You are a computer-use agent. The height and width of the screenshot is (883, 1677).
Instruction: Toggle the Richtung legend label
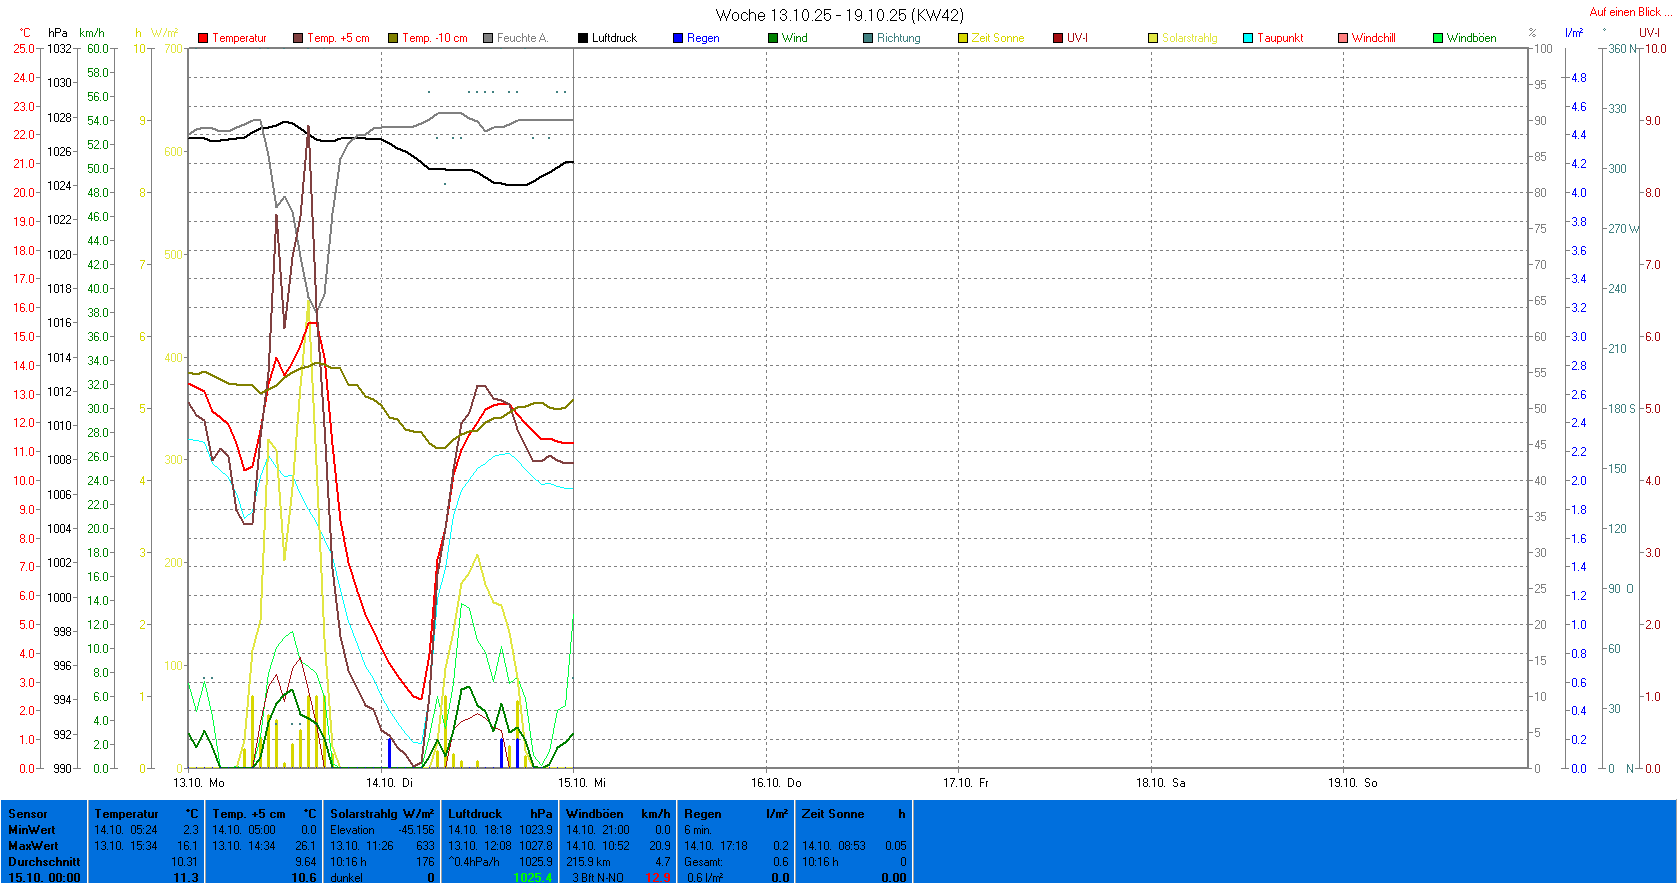898,38
